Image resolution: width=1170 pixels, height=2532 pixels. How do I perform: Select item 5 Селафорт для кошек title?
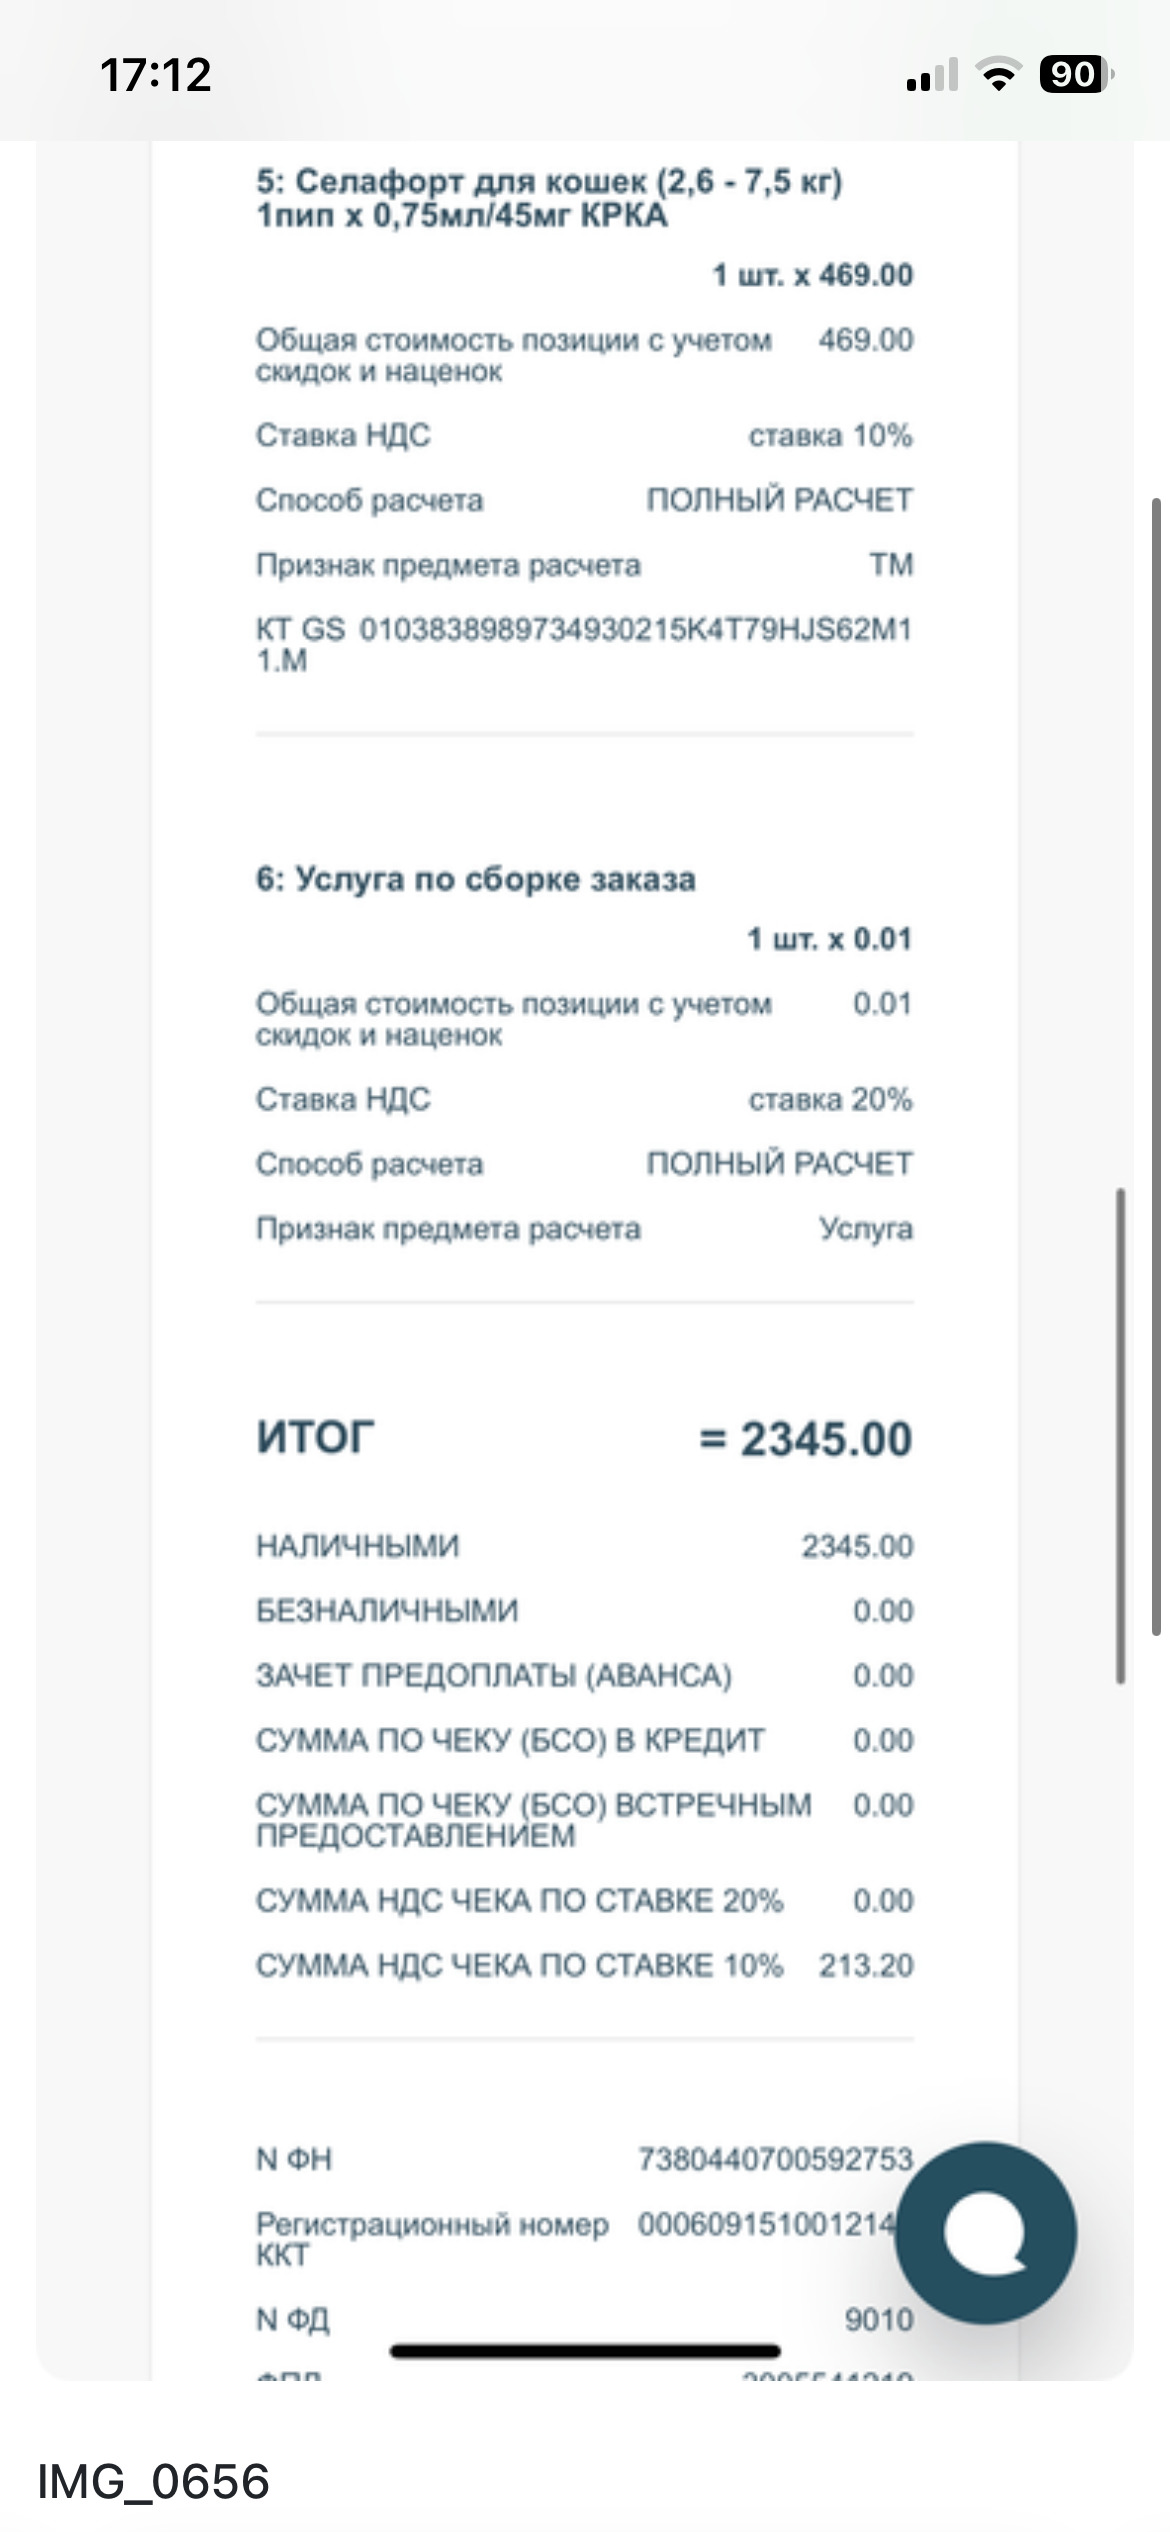(x=548, y=198)
